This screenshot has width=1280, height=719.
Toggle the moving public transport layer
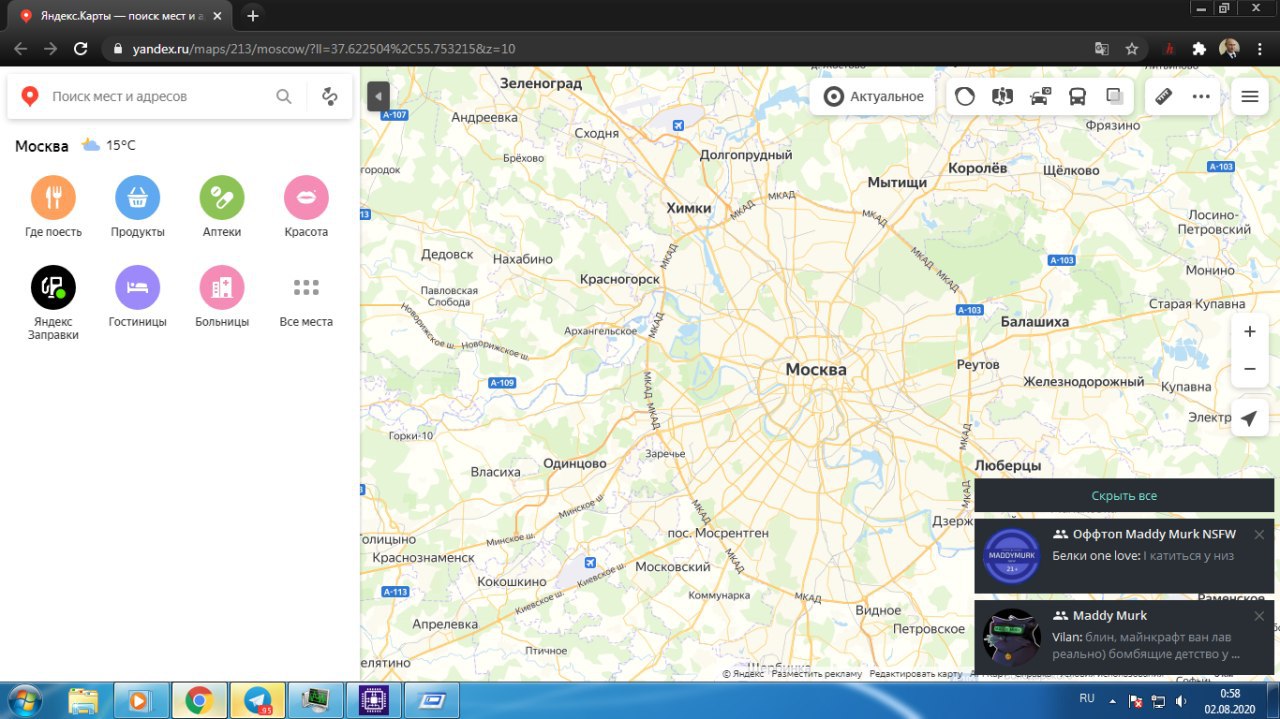[x=1078, y=97]
